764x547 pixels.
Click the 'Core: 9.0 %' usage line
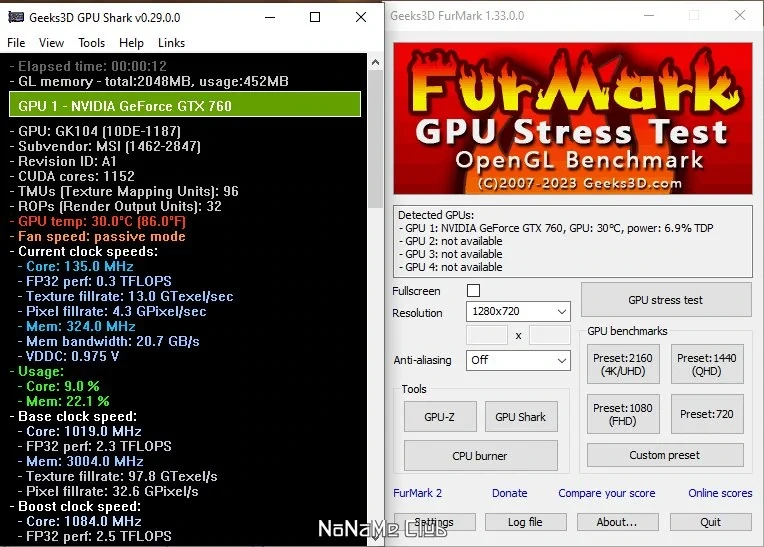pyautogui.click(x=59, y=387)
